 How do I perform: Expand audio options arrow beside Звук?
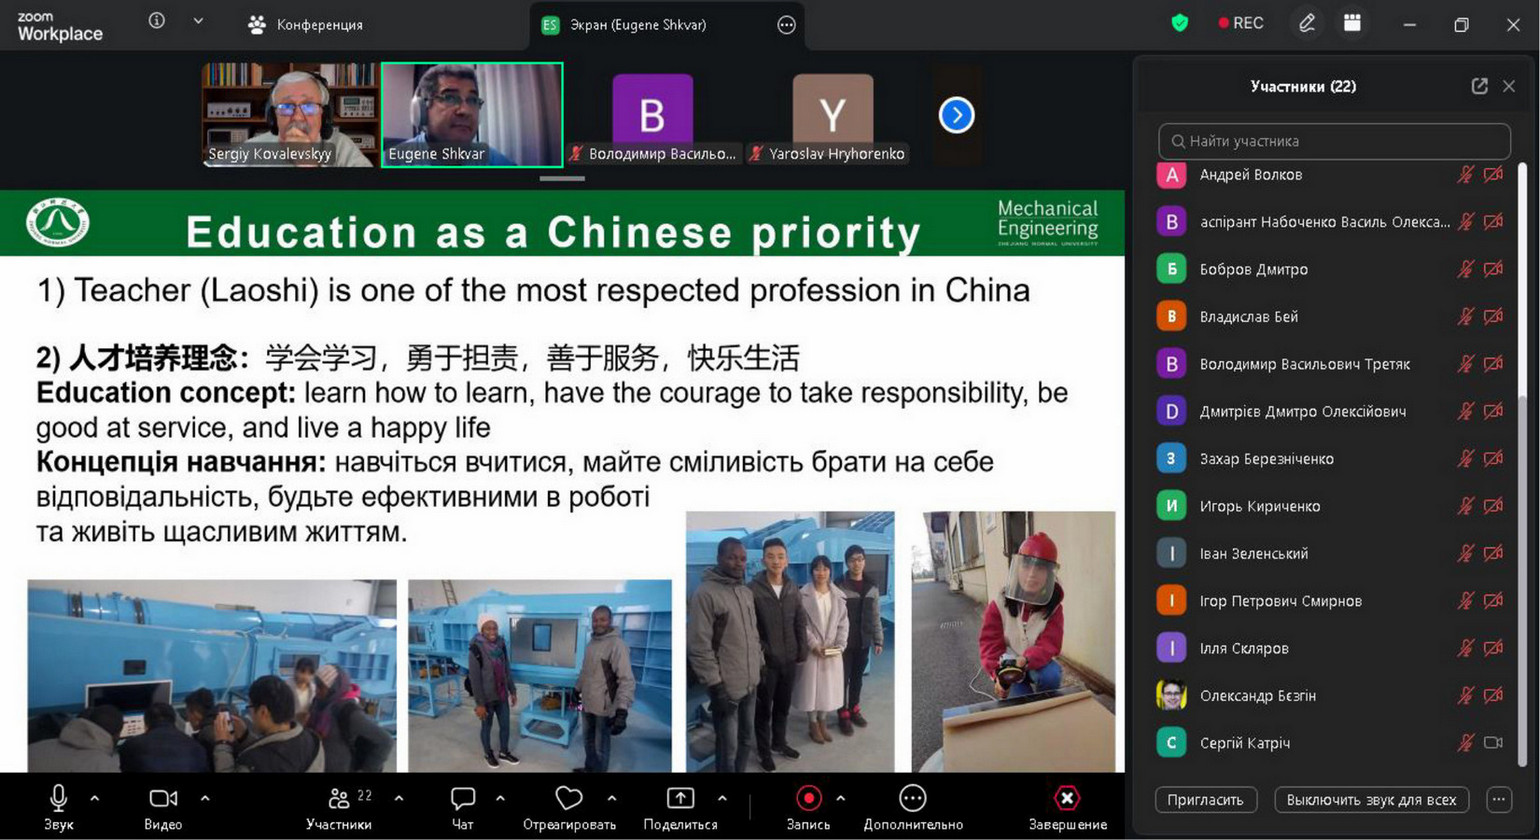[95, 798]
